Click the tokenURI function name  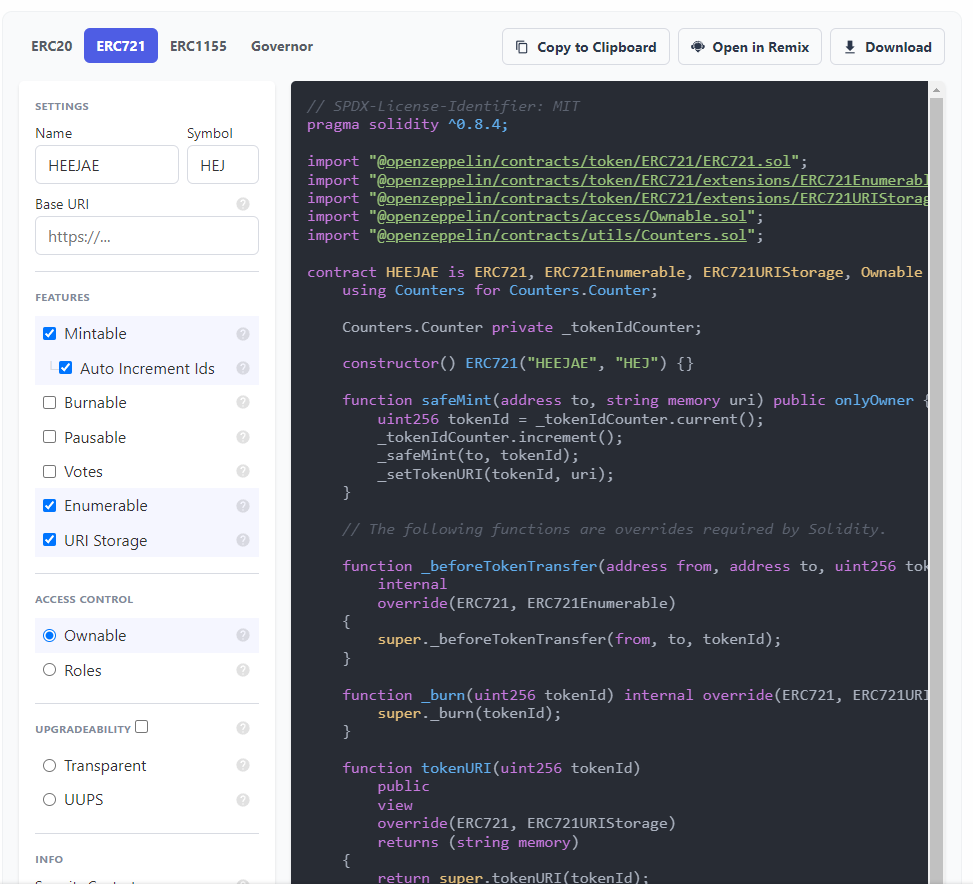456,768
